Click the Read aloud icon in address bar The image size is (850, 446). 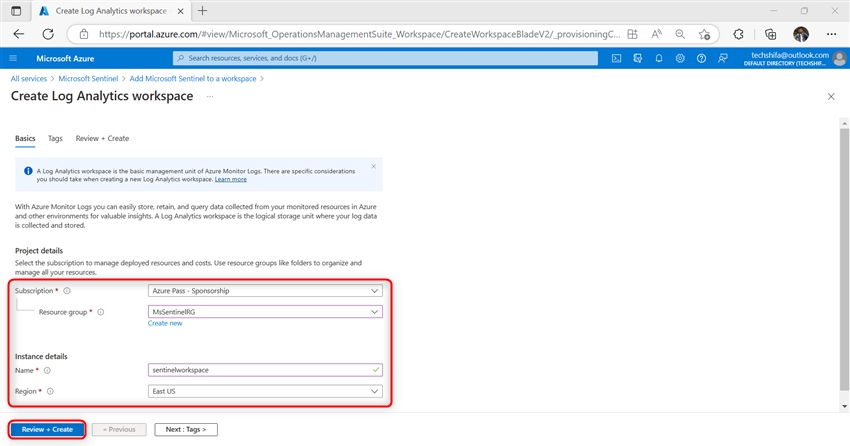coord(656,34)
